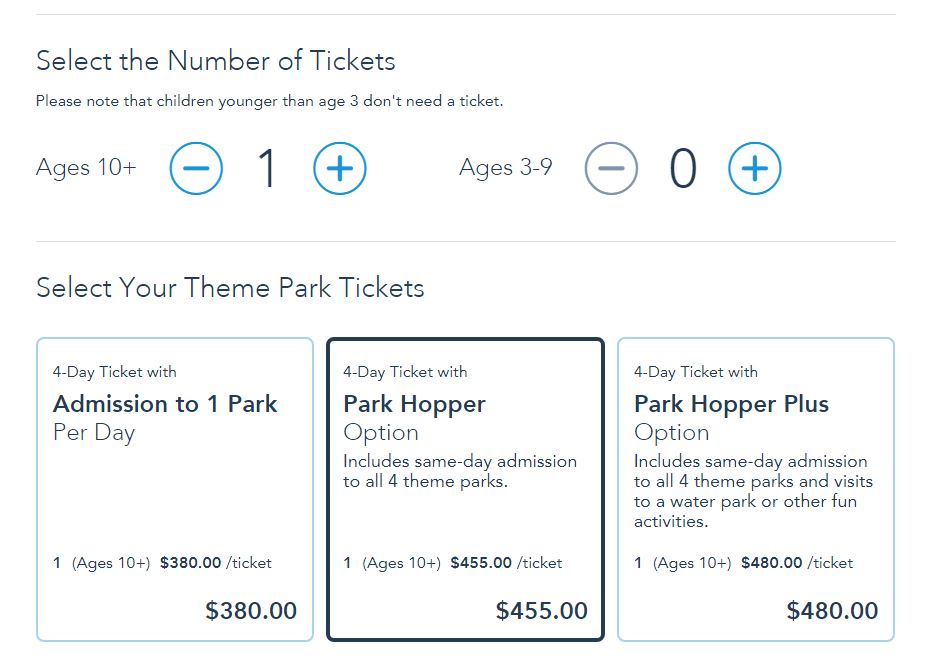Click the $380.00 total price
The image size is (928, 661).
(x=250, y=610)
